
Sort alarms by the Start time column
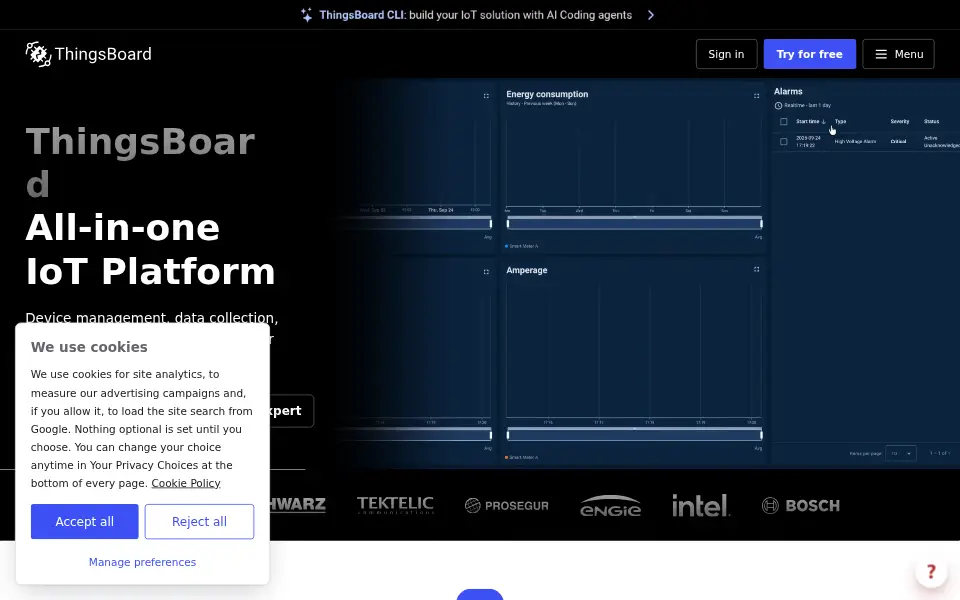(x=811, y=121)
